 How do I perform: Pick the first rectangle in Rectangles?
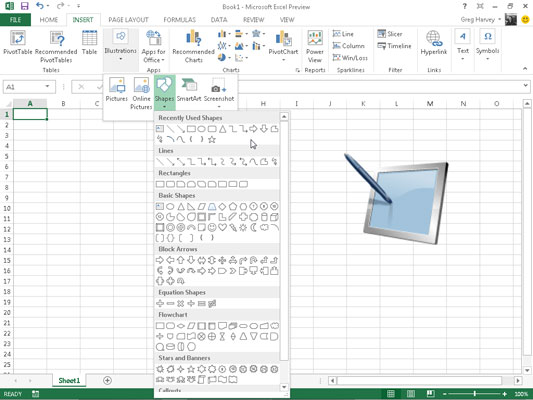coord(160,184)
